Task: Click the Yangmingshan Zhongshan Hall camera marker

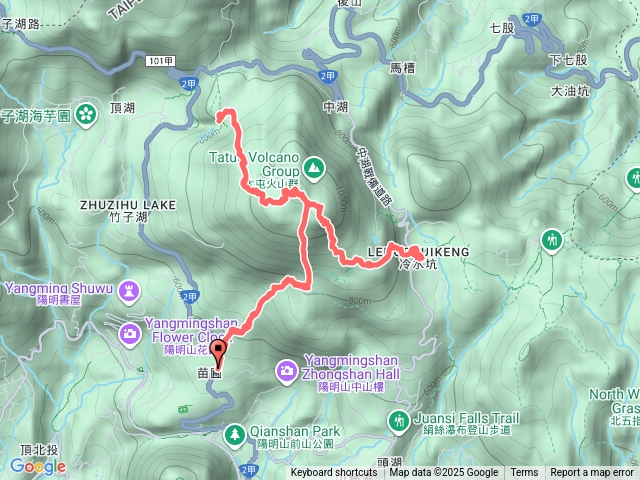Action: 287,372
